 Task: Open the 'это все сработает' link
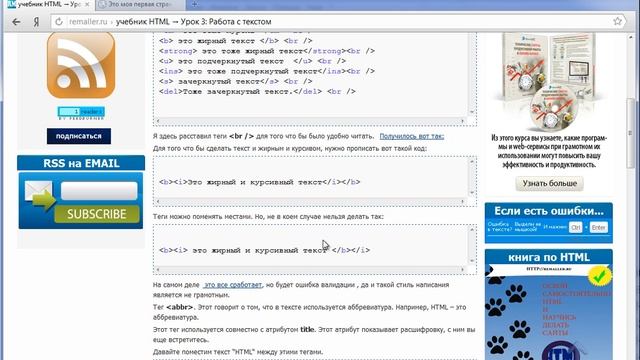coord(233,285)
